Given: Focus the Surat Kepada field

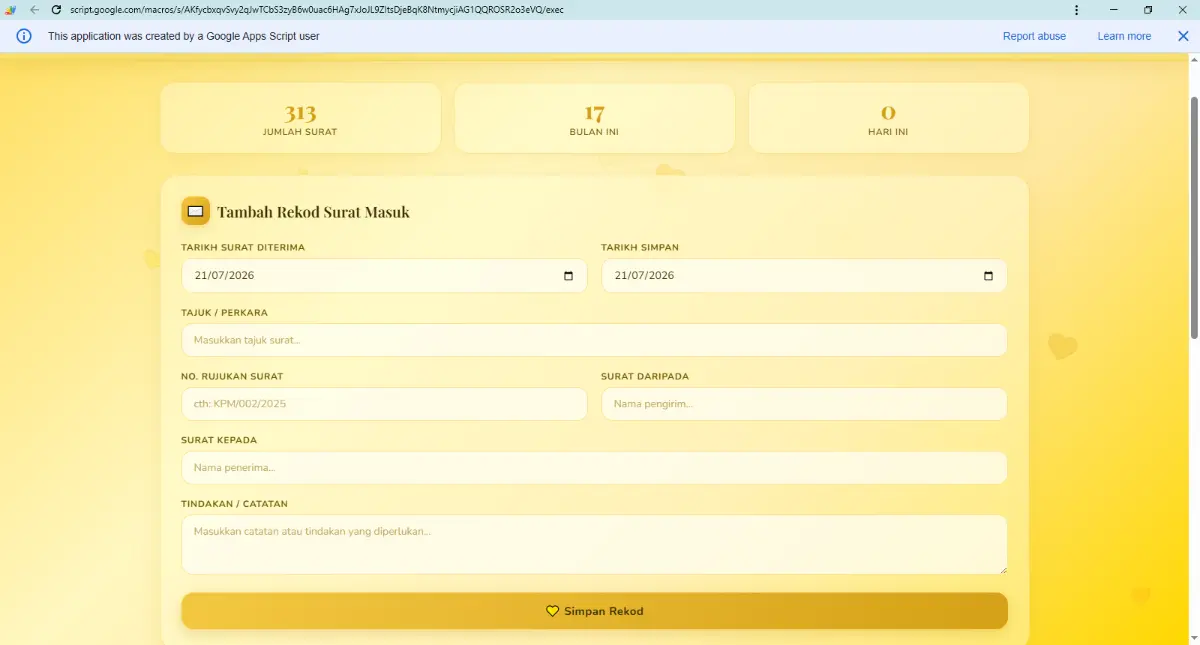Looking at the screenshot, I should [594, 468].
